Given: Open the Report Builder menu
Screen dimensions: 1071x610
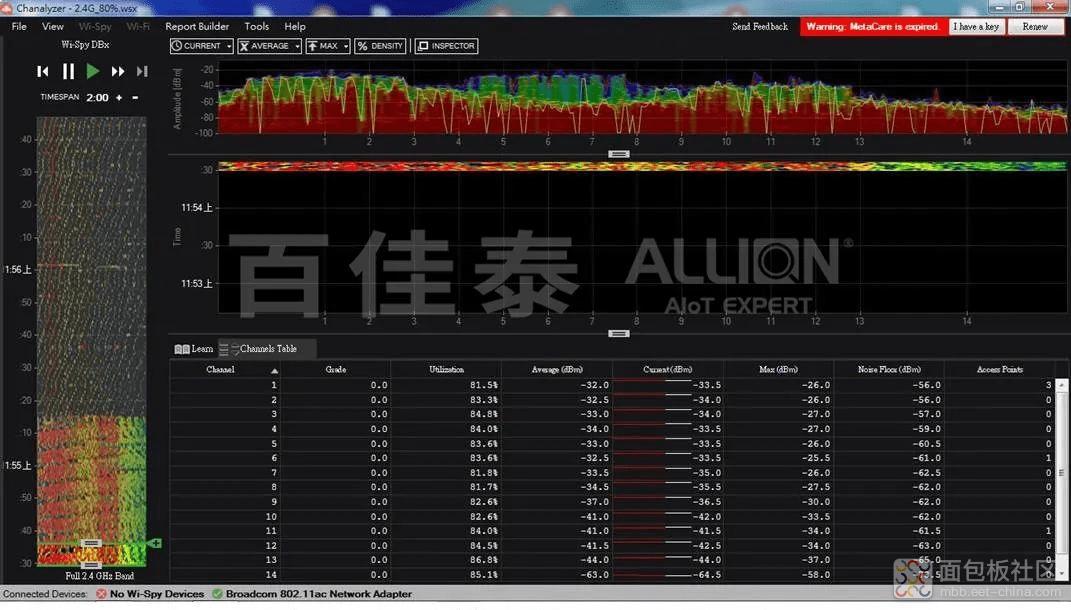Looking at the screenshot, I should pos(197,26).
